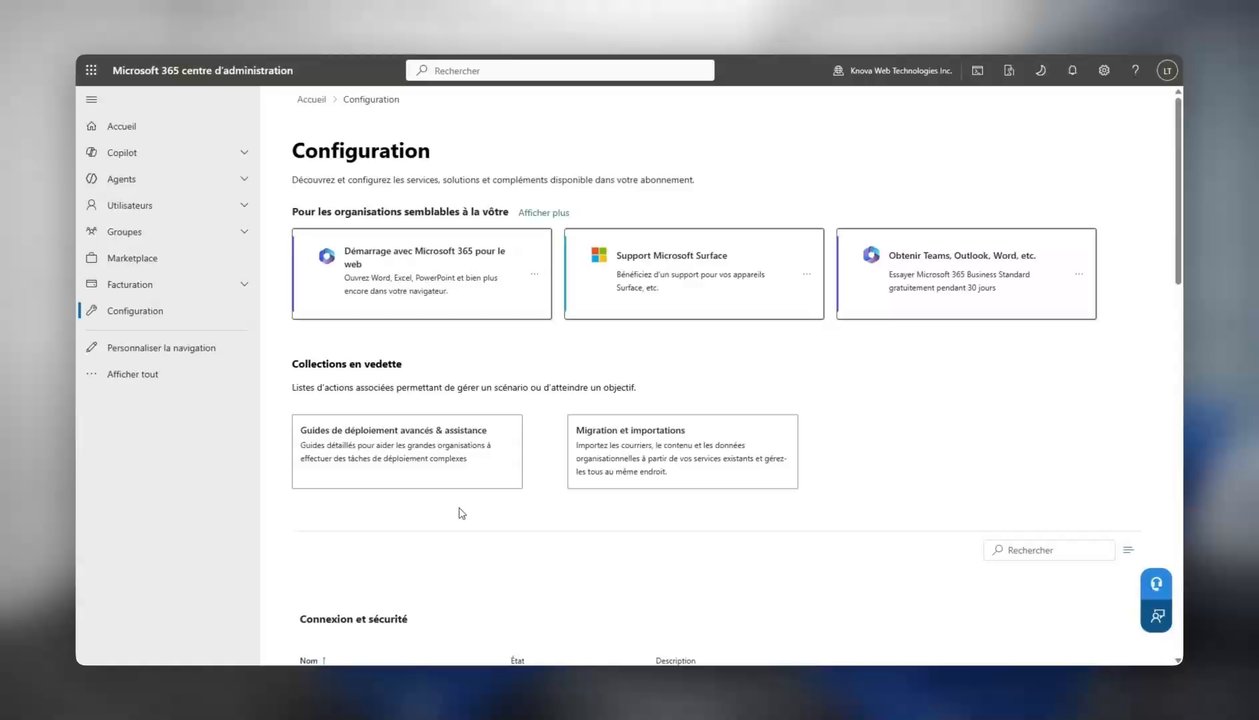
Task: Click the Afficher plus link
Action: [543, 212]
